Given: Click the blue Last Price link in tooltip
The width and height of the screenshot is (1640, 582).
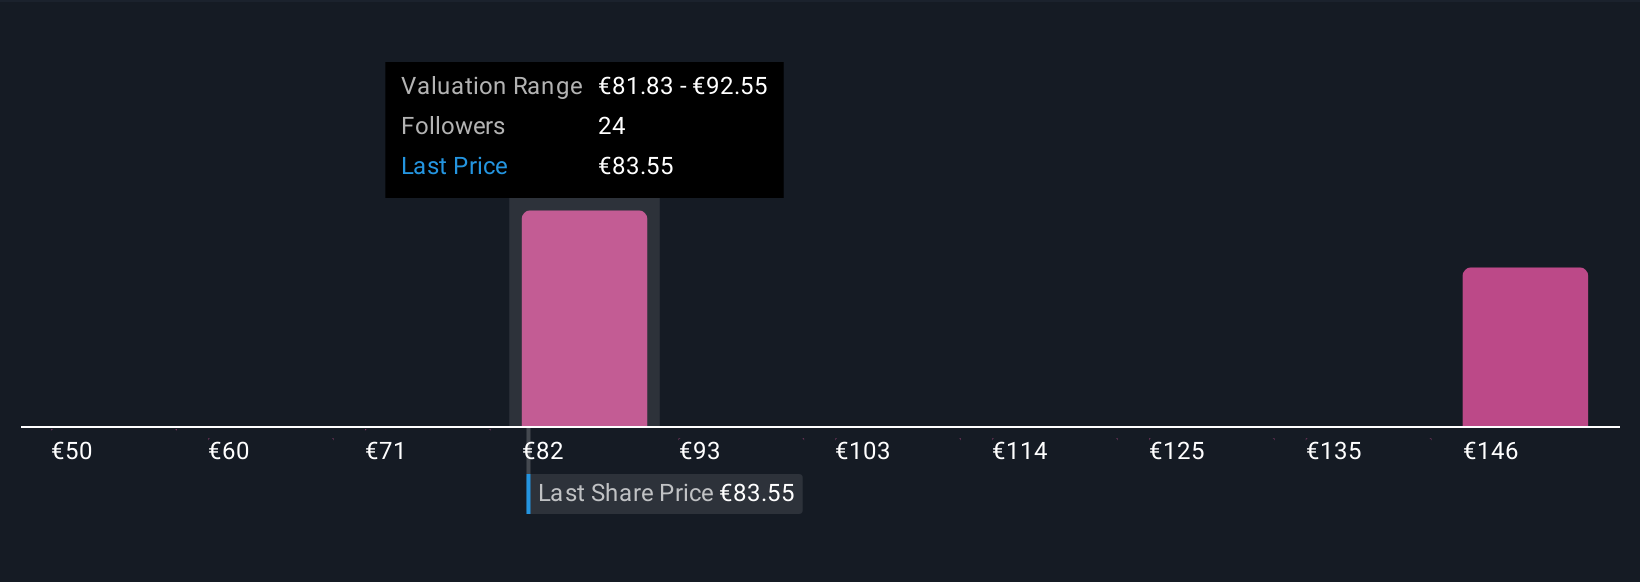Looking at the screenshot, I should point(454,166).
